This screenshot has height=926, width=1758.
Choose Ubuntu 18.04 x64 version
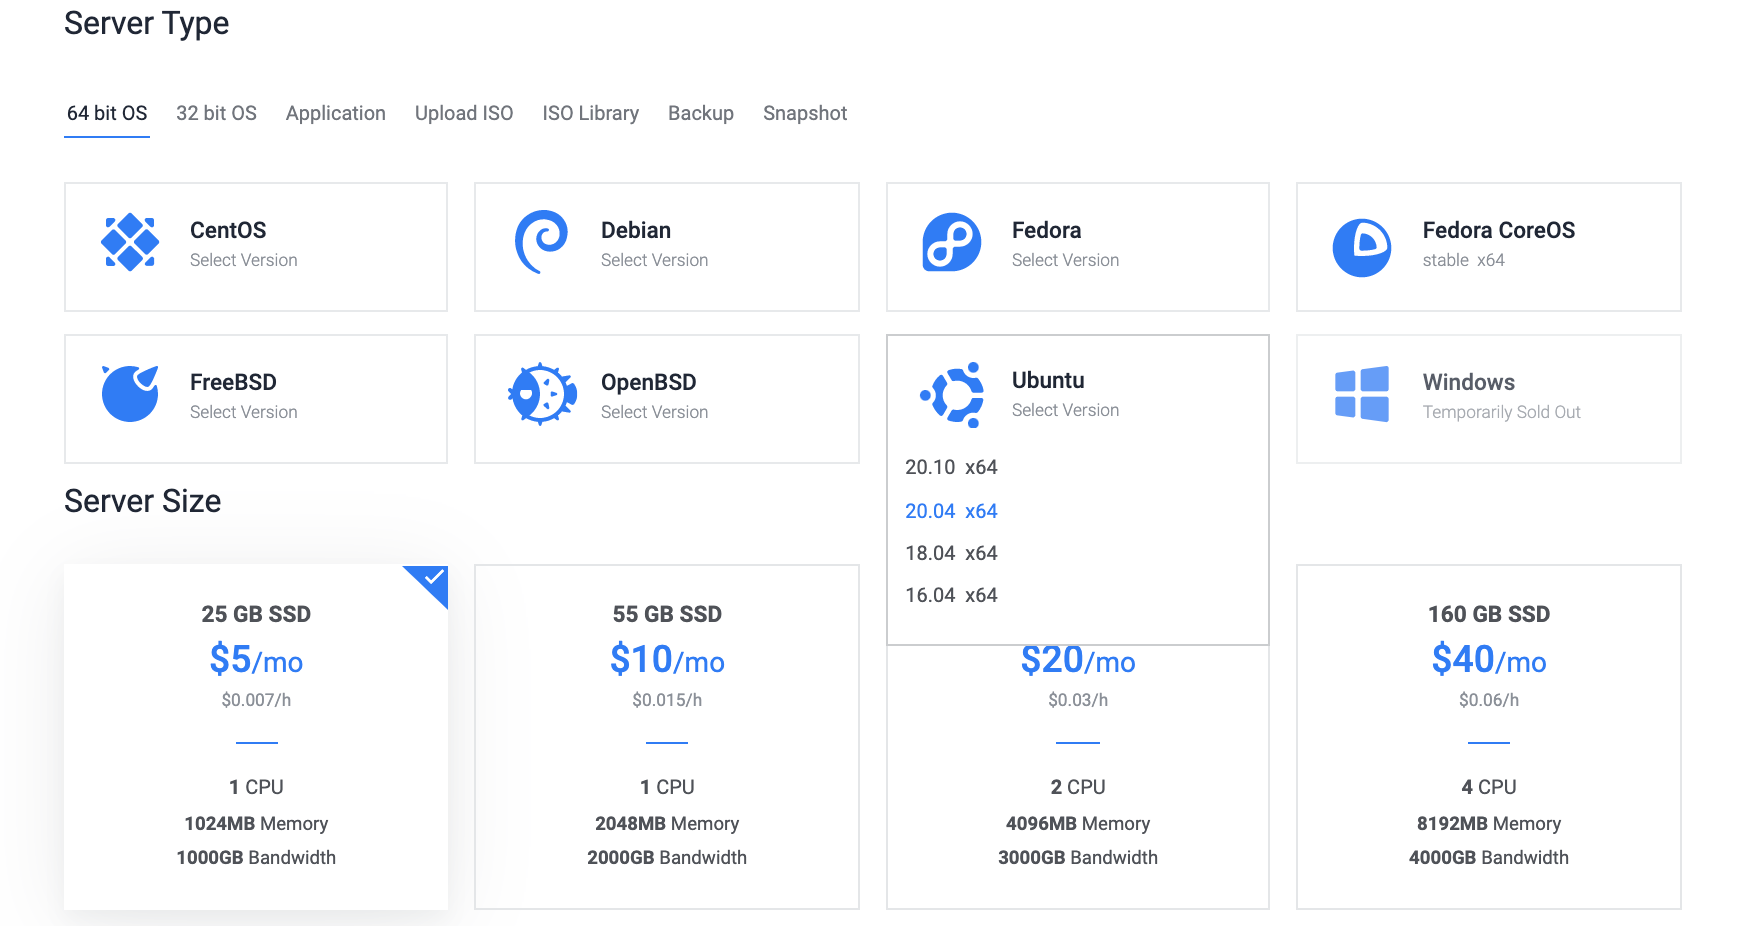(x=951, y=553)
